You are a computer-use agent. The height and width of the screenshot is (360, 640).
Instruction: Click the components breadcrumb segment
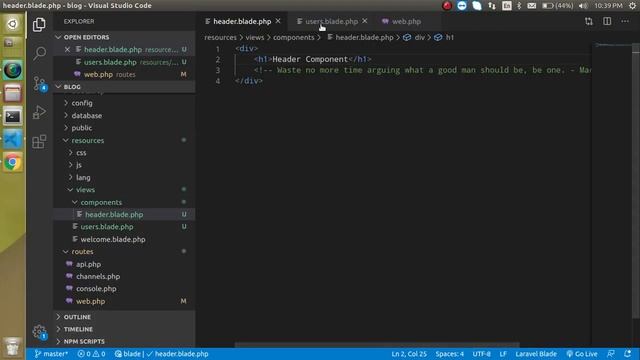293,37
